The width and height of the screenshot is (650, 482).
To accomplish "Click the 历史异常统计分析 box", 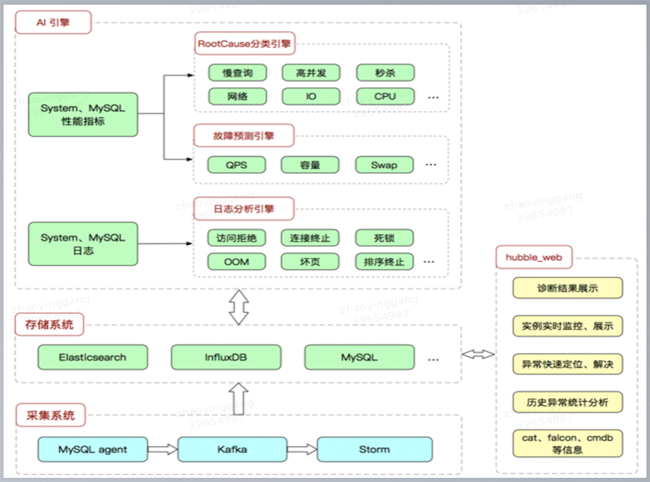I will [568, 402].
